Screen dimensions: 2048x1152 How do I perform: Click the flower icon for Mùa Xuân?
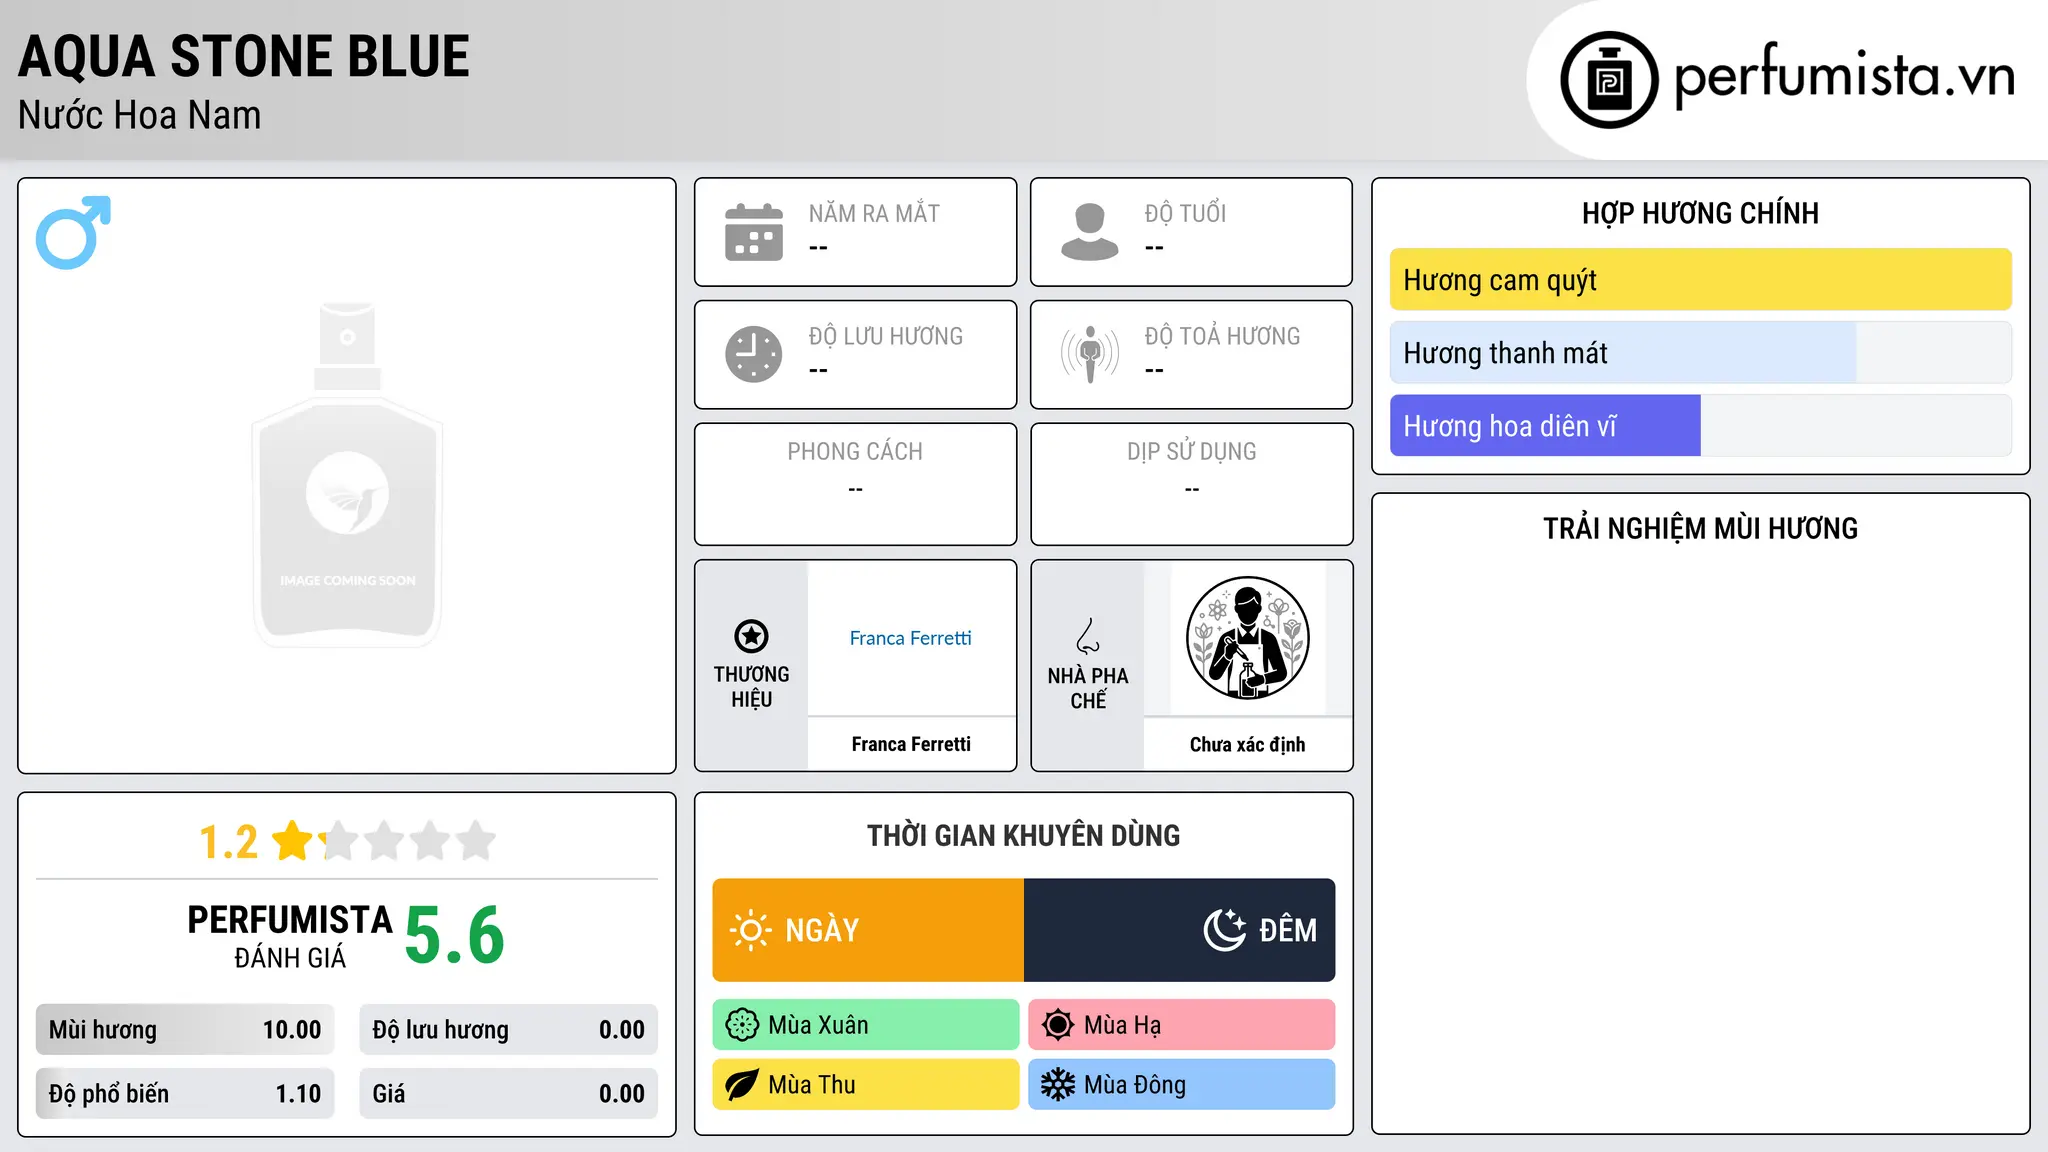742,1025
